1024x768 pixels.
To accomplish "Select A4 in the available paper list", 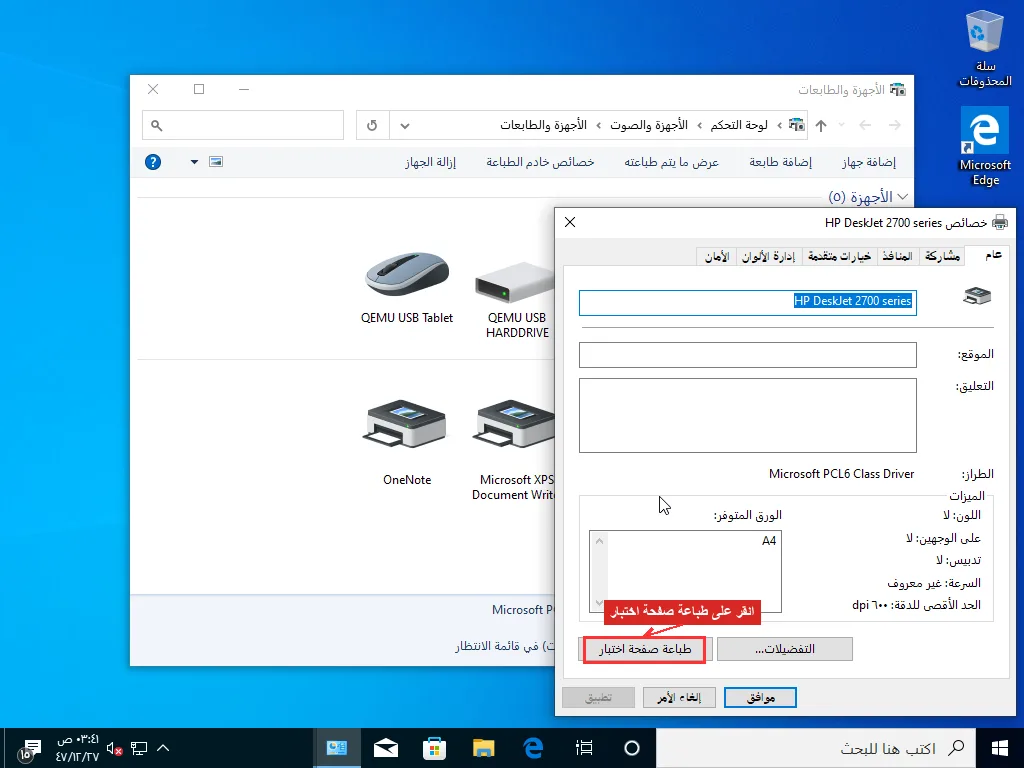I will [x=769, y=541].
